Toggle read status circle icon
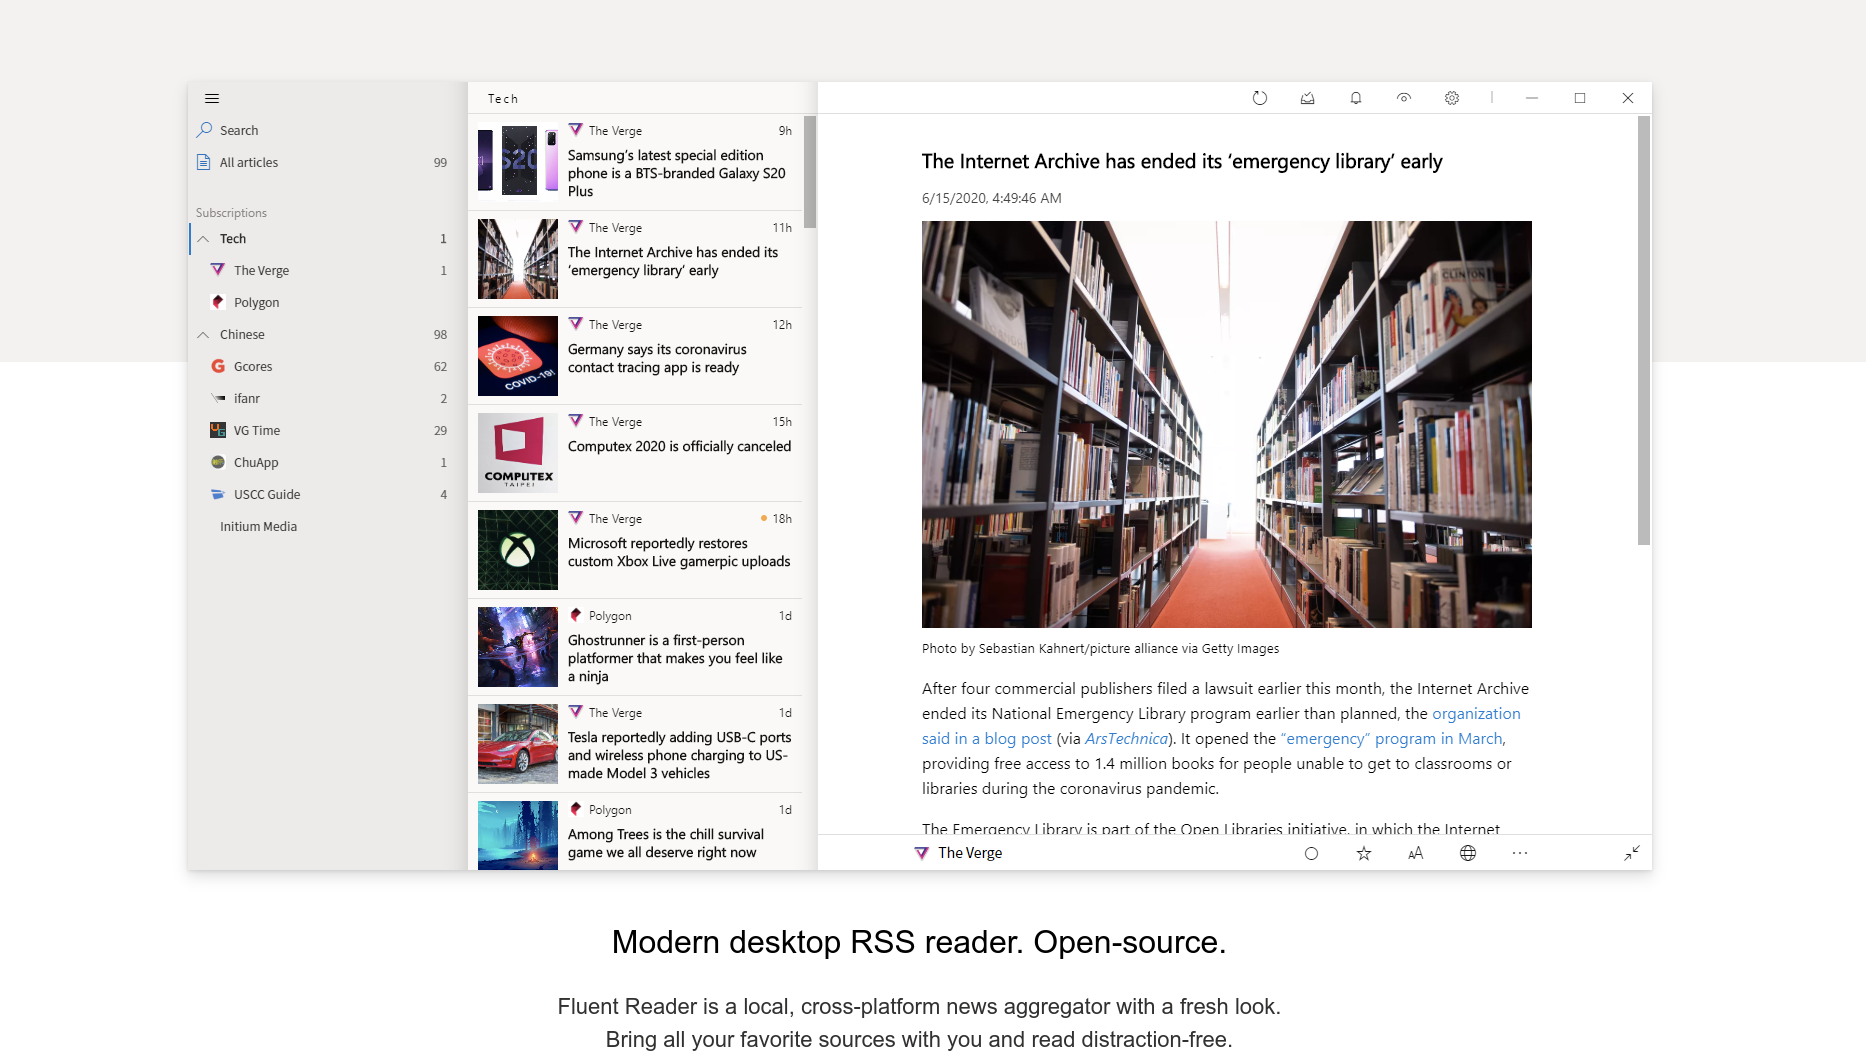 tap(1312, 853)
